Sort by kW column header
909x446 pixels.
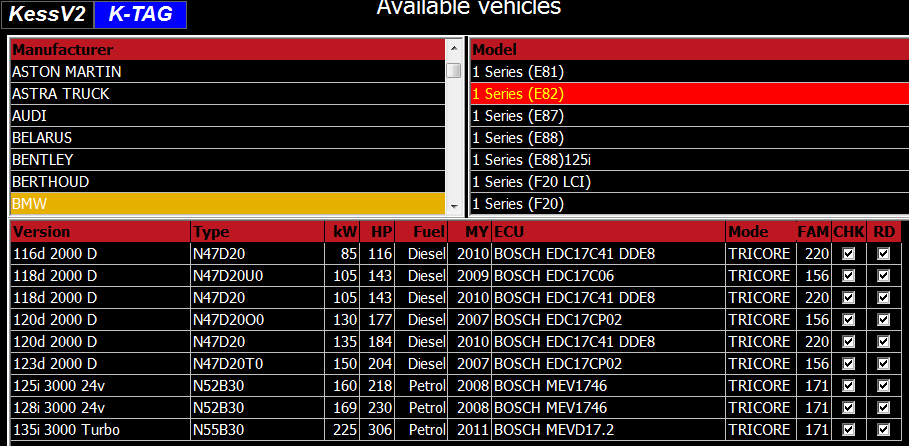point(342,232)
